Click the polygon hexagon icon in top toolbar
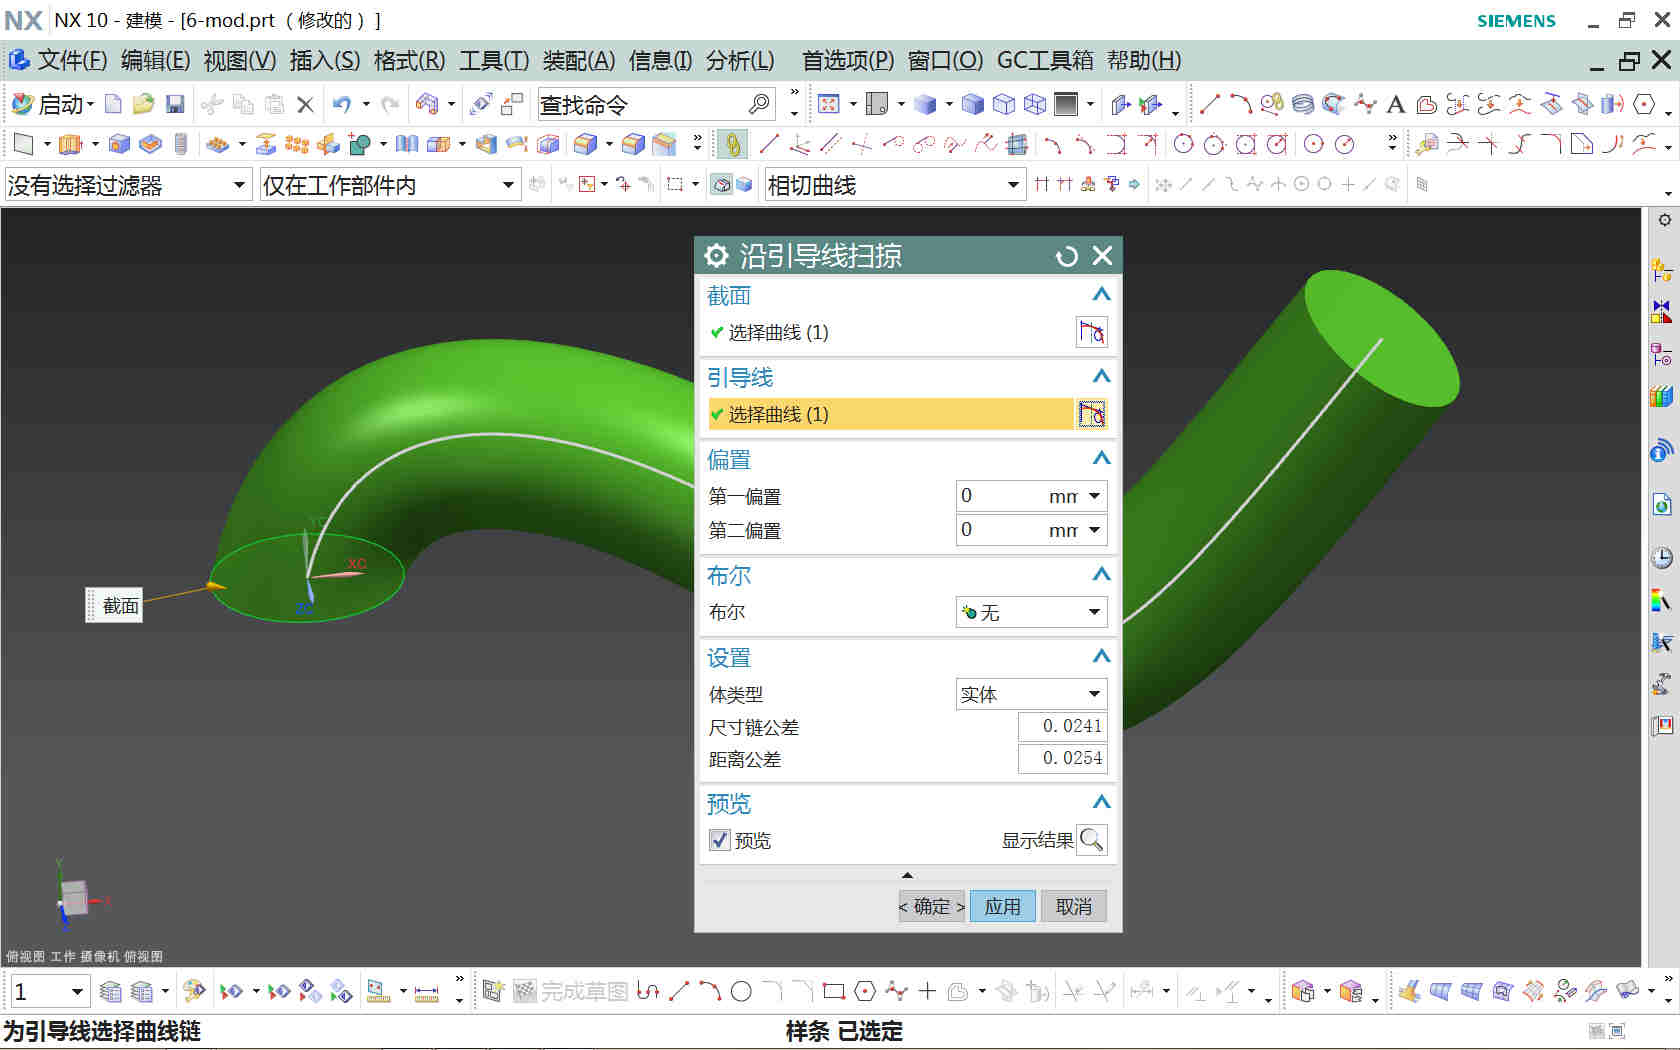Image resolution: width=1680 pixels, height=1050 pixels. tap(1643, 104)
